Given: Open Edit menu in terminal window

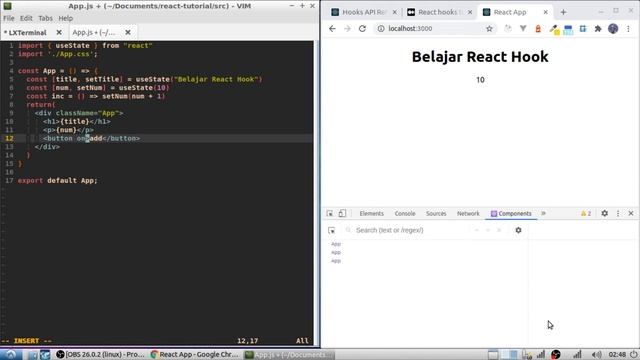Looking at the screenshot, I should (x=26, y=18).
